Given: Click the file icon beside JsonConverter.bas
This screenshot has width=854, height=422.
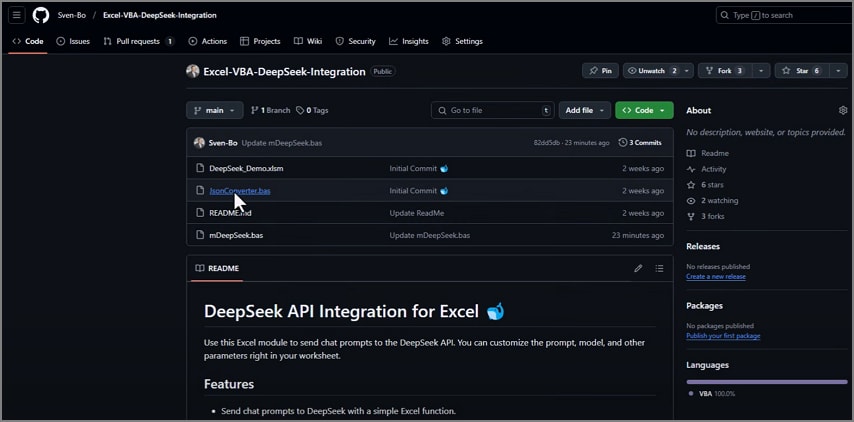Looking at the screenshot, I should (x=200, y=191).
